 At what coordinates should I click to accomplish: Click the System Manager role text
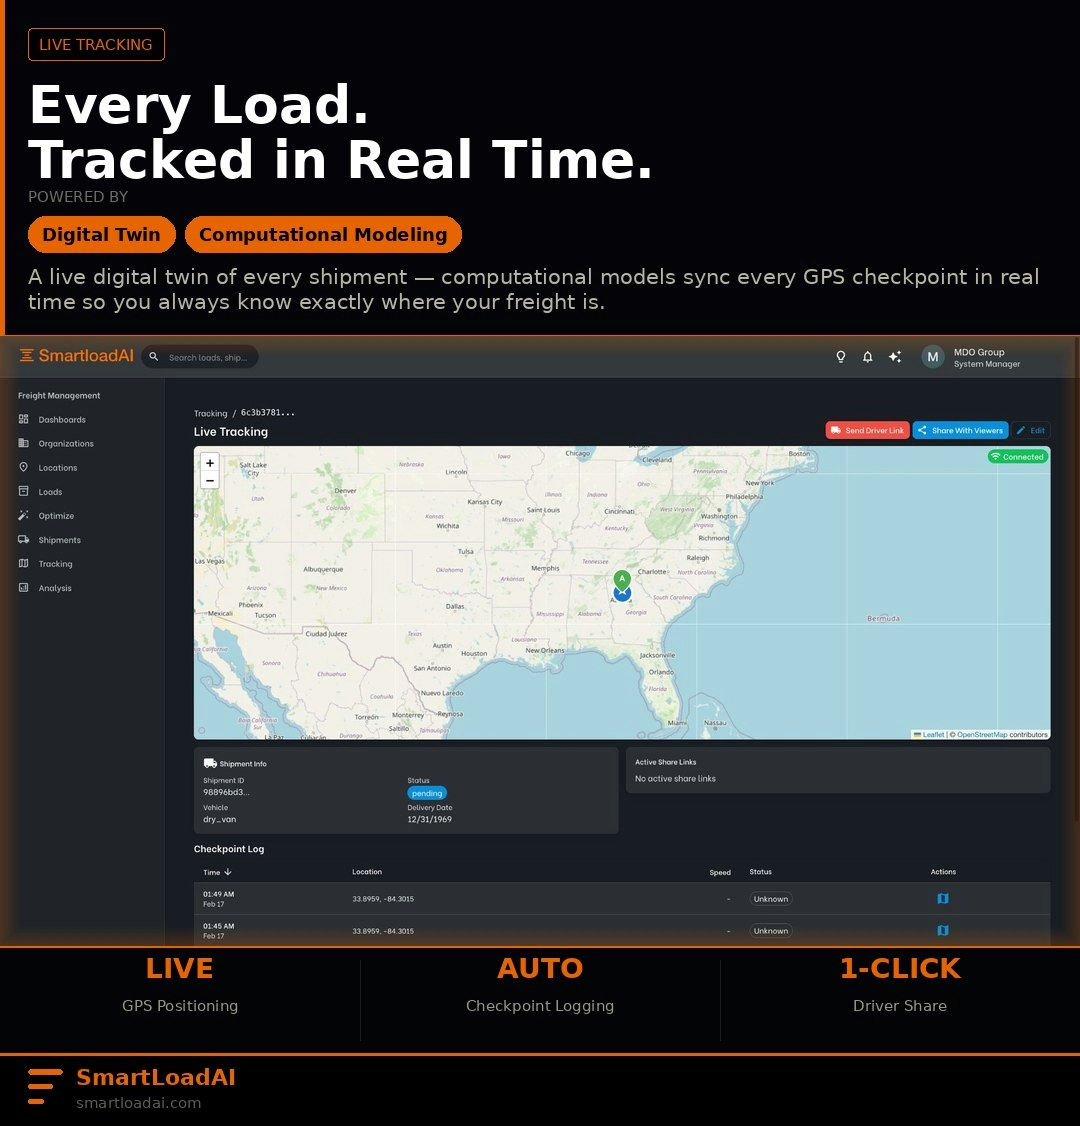[987, 364]
